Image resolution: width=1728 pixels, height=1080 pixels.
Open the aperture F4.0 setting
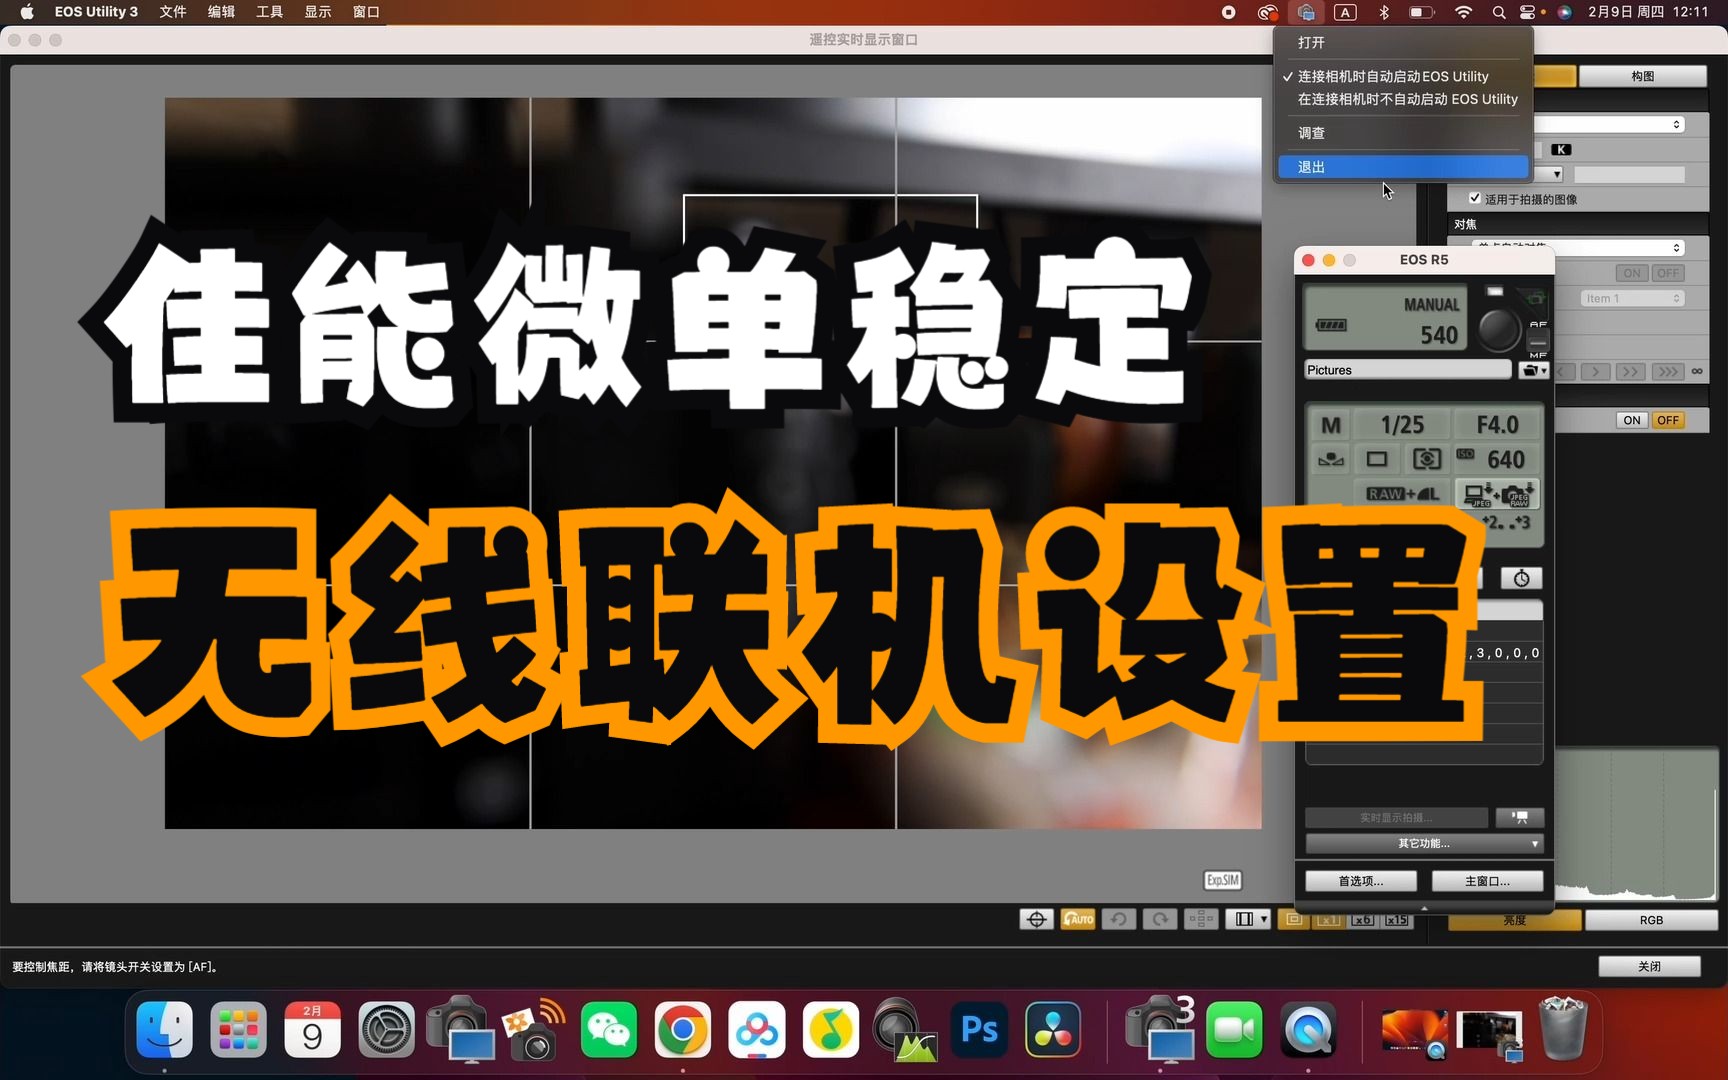click(1497, 424)
